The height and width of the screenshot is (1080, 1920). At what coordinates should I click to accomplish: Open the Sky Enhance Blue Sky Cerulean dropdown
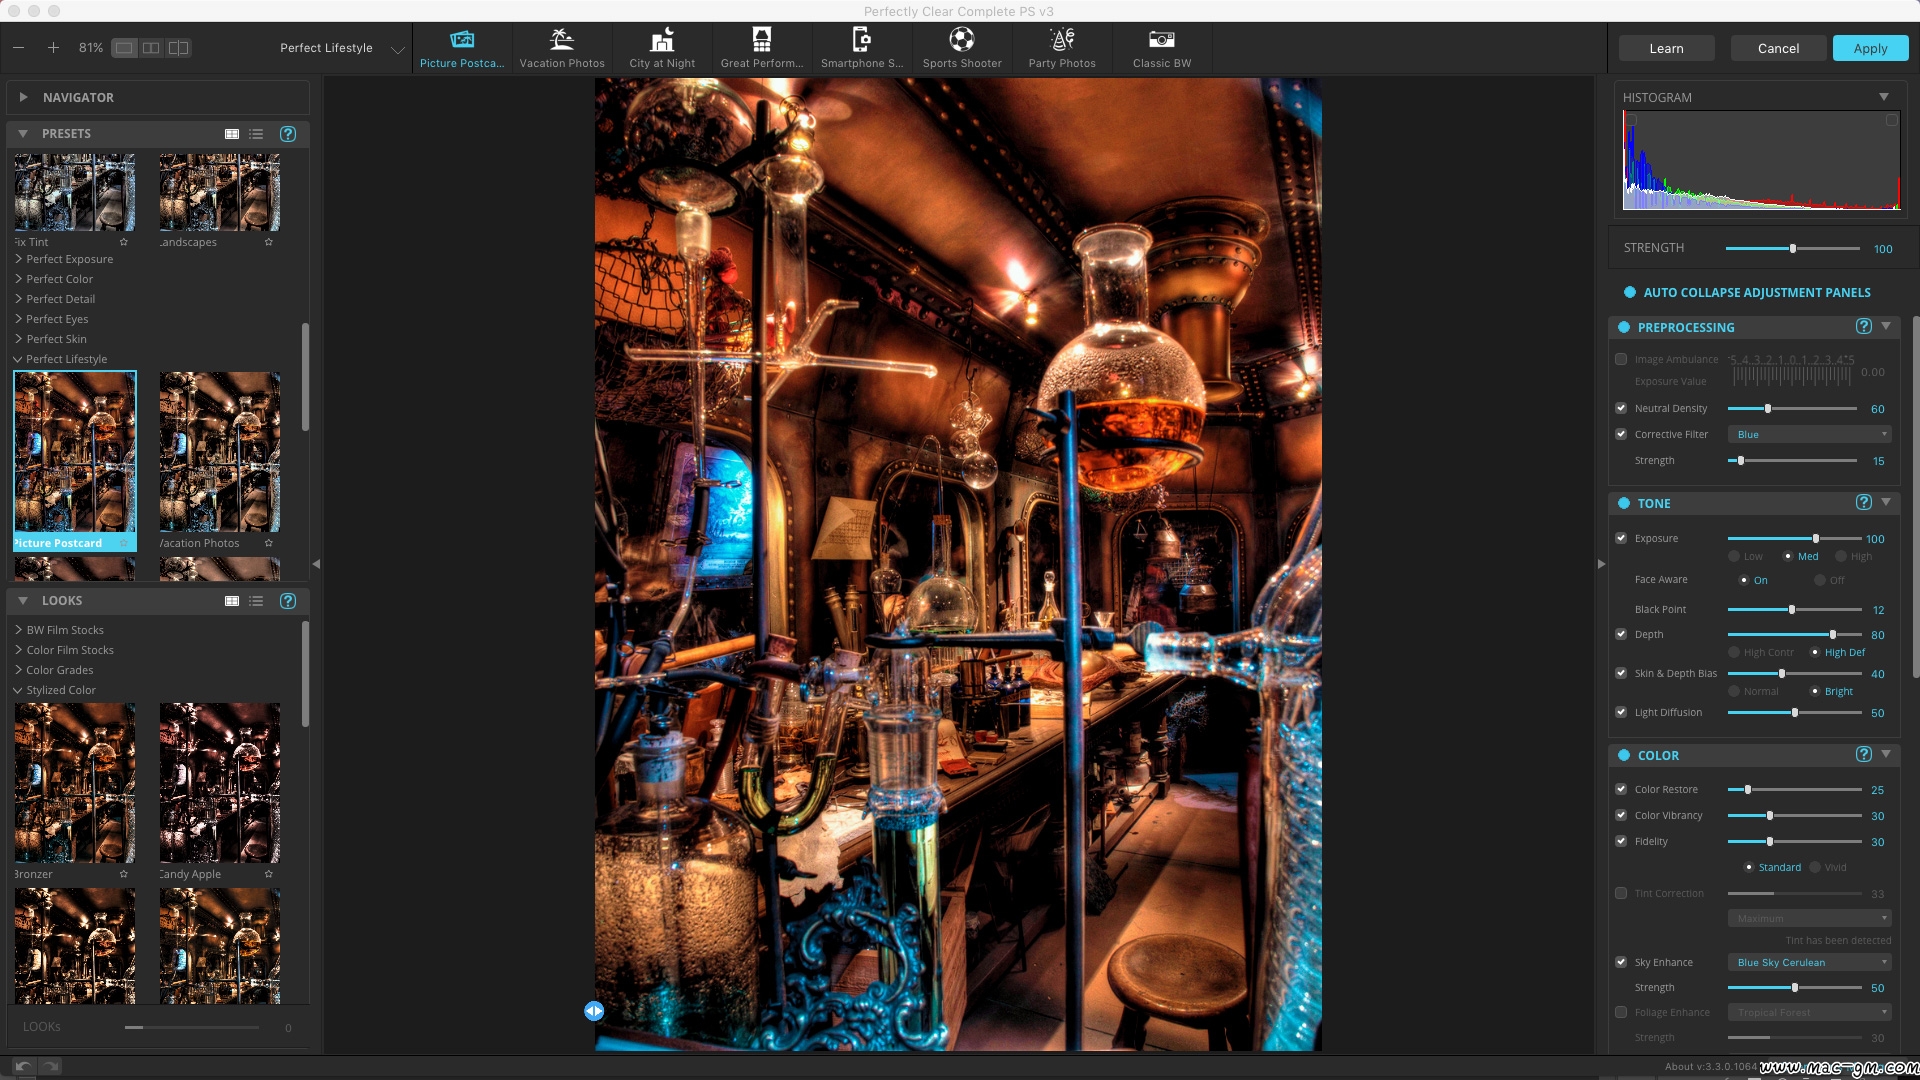(1809, 962)
